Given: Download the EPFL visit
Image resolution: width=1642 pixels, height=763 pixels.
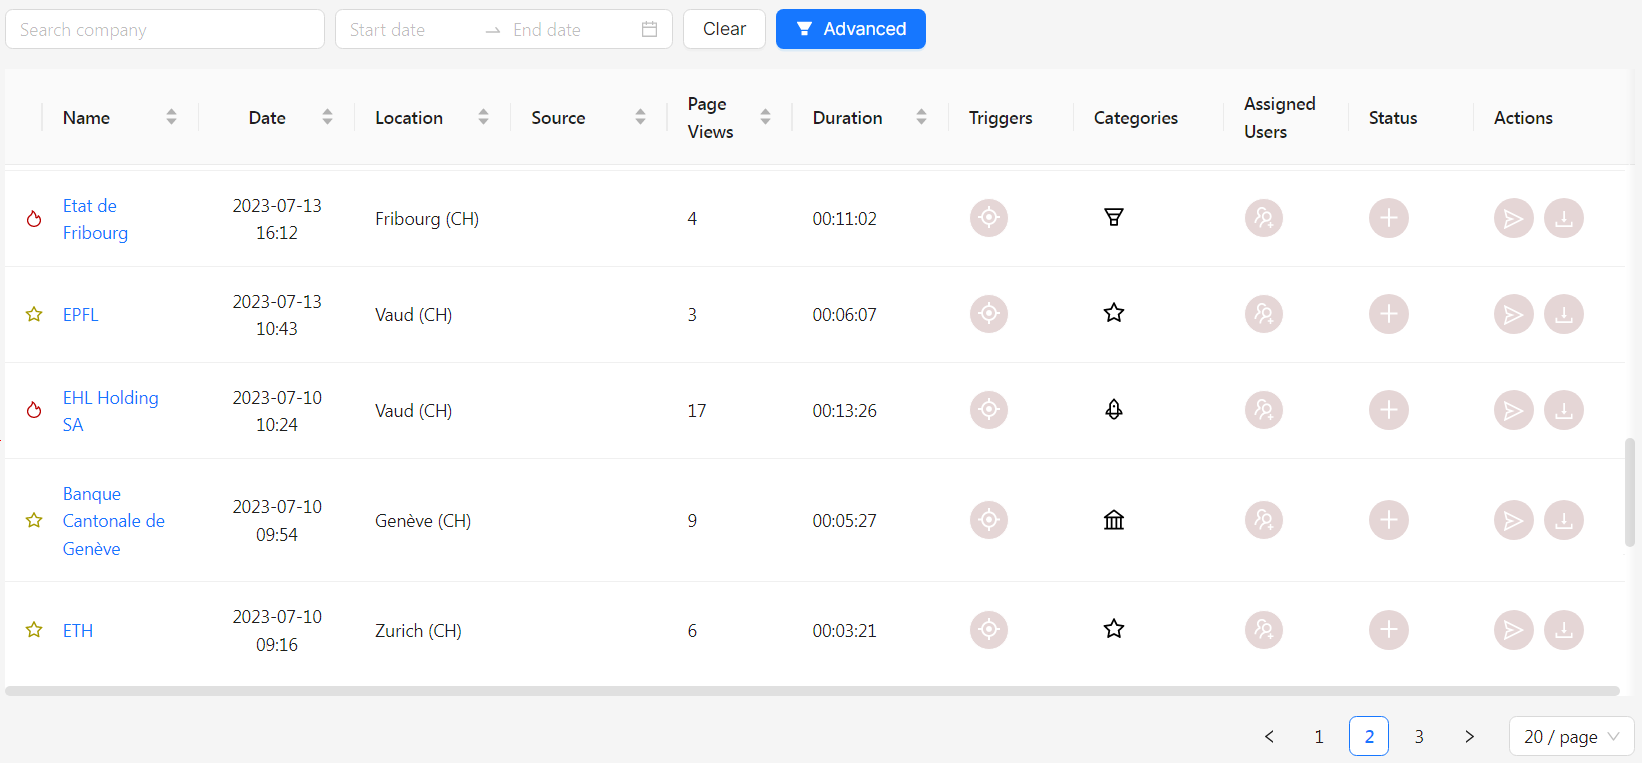Looking at the screenshot, I should pyautogui.click(x=1564, y=314).
